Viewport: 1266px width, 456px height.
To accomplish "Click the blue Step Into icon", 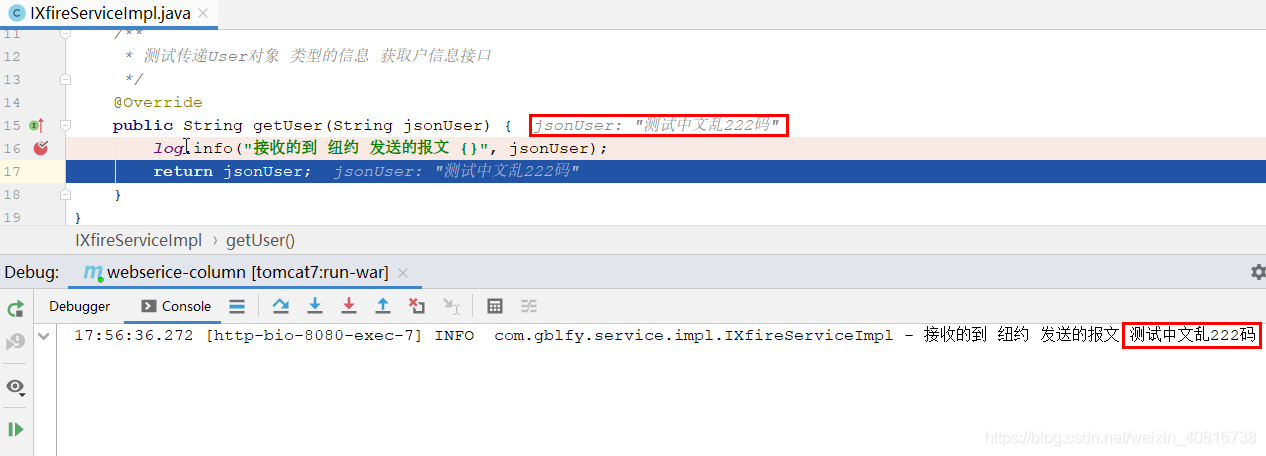I will pos(315,305).
